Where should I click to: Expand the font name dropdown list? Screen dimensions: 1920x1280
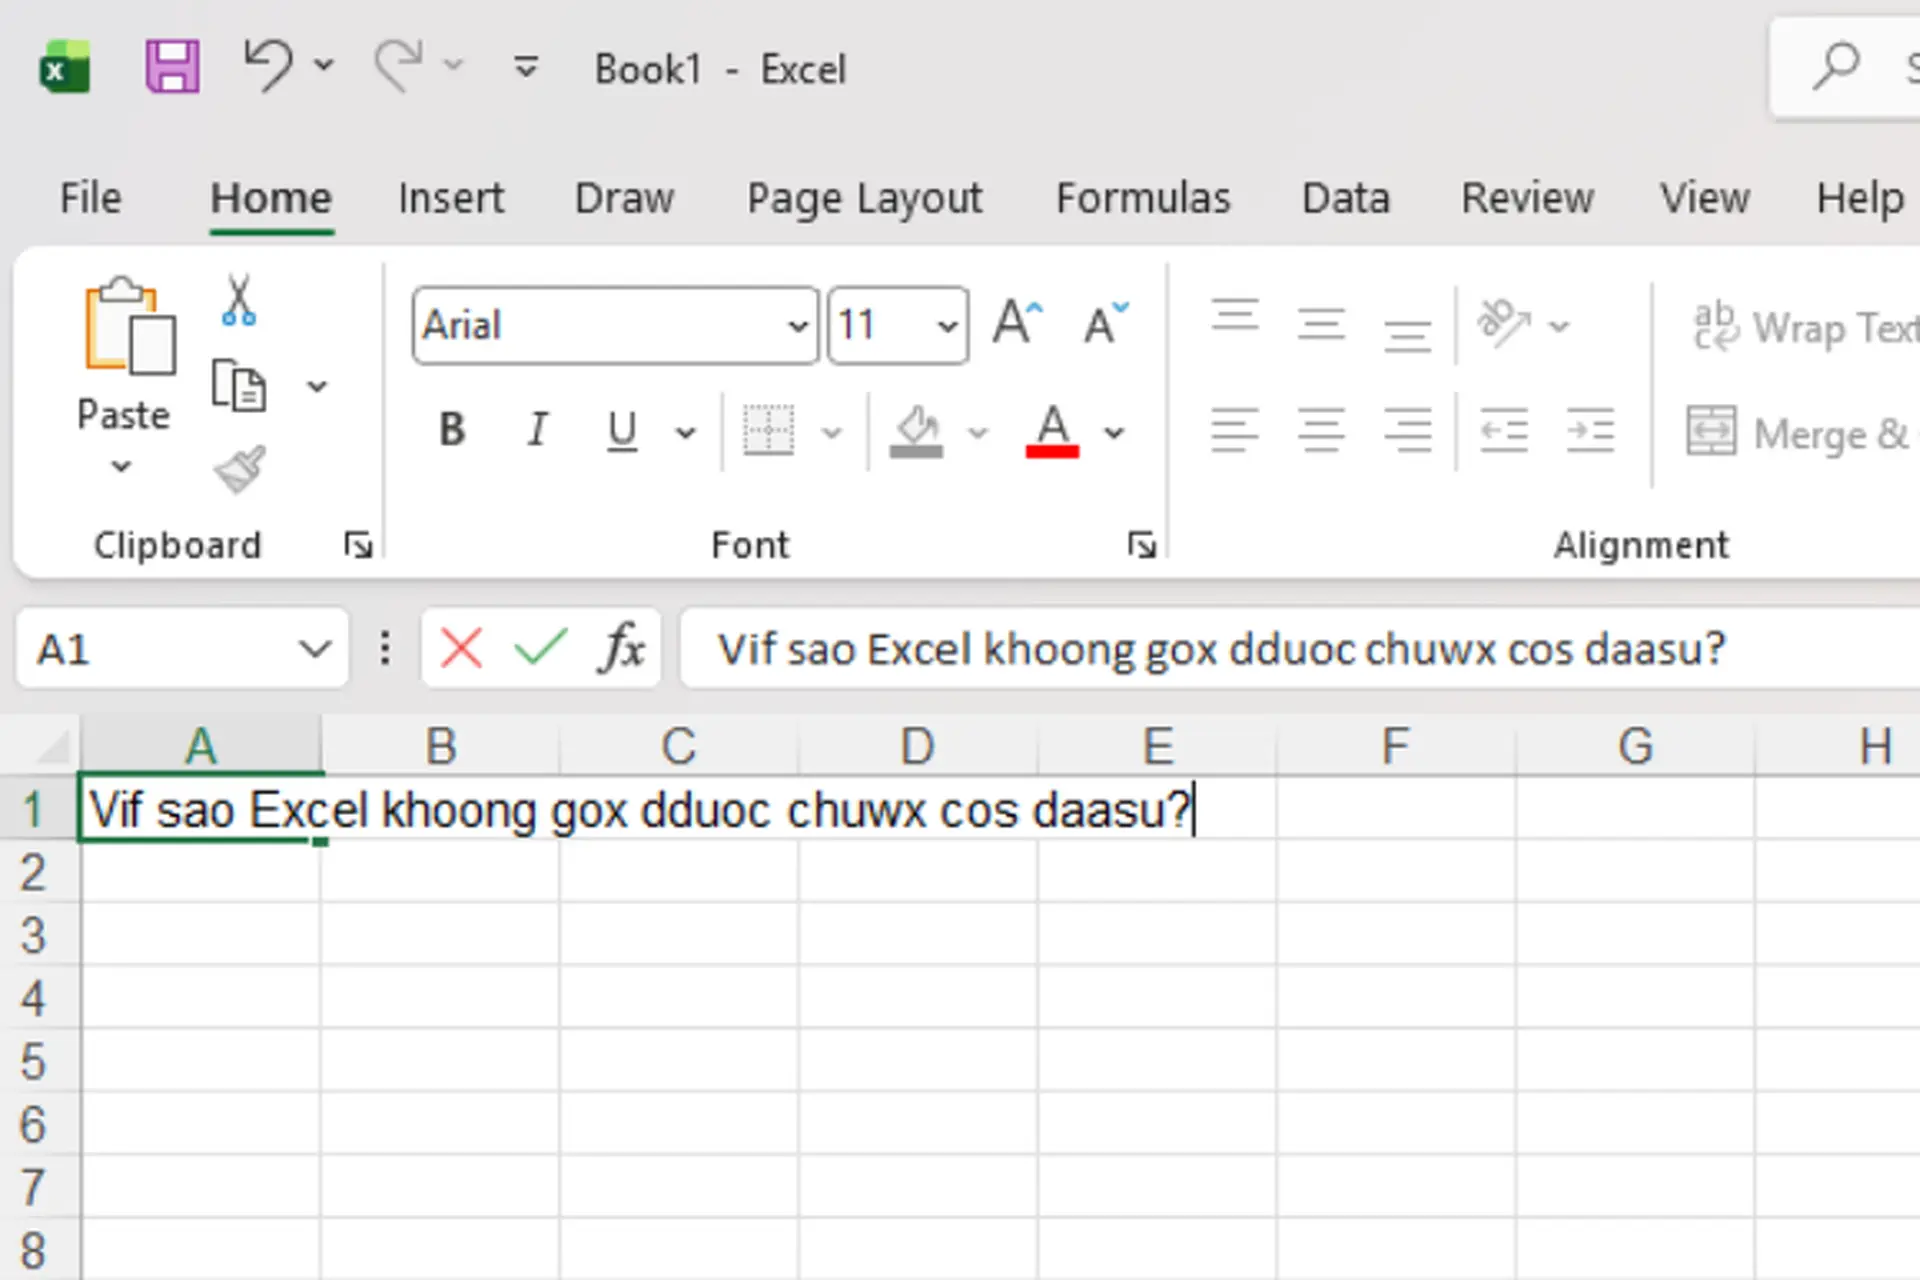click(798, 326)
